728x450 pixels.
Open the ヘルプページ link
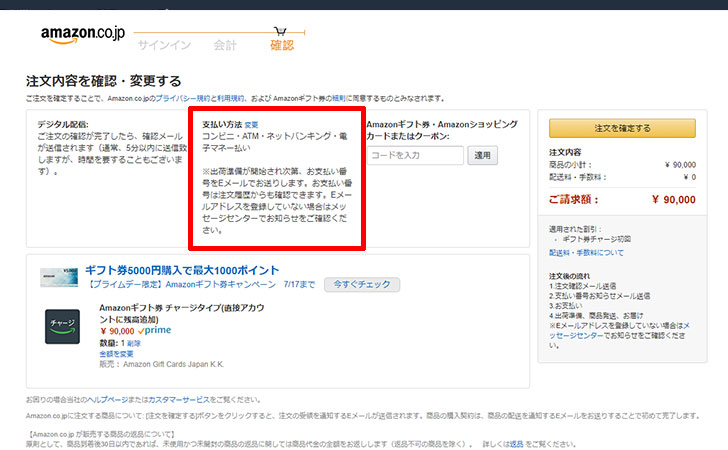(x=107, y=400)
